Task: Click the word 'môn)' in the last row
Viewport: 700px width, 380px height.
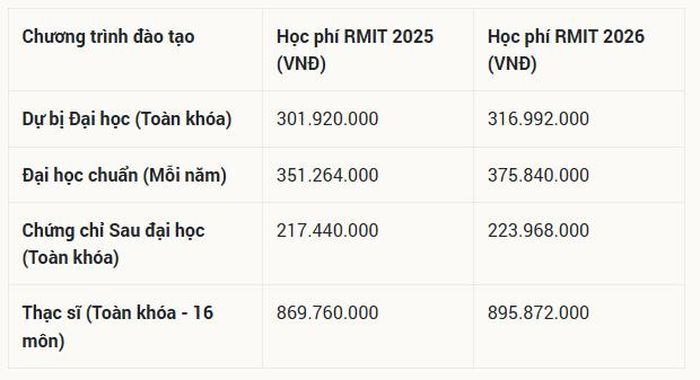Action: pos(43,341)
